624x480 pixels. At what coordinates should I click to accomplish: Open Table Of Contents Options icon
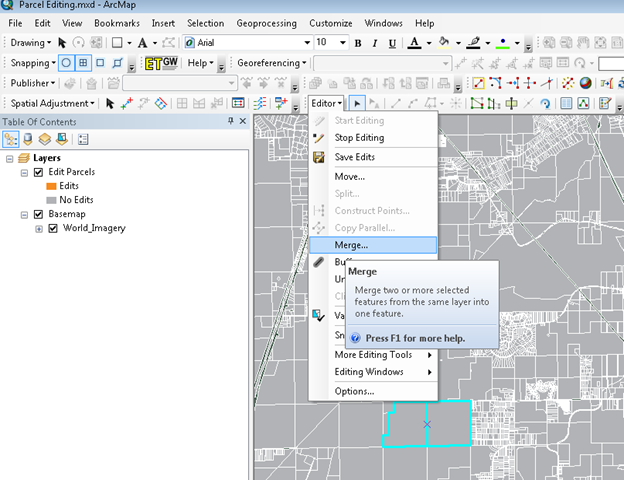[x=83, y=139]
